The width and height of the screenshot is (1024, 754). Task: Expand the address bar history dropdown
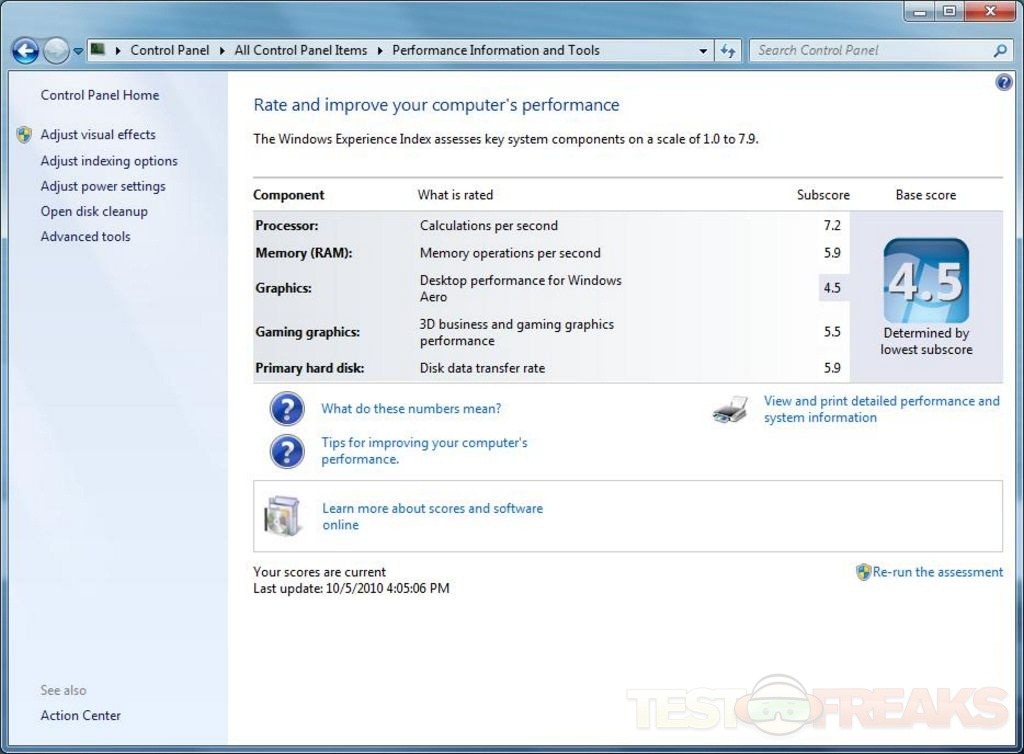[704, 50]
